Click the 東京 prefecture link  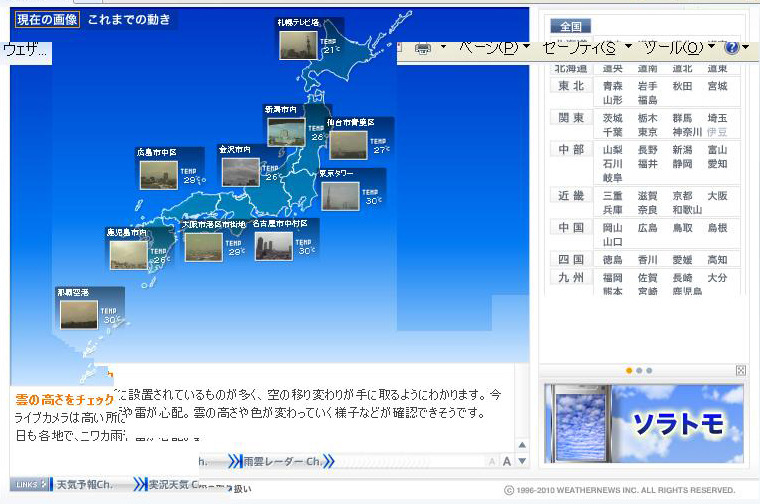tap(648, 132)
